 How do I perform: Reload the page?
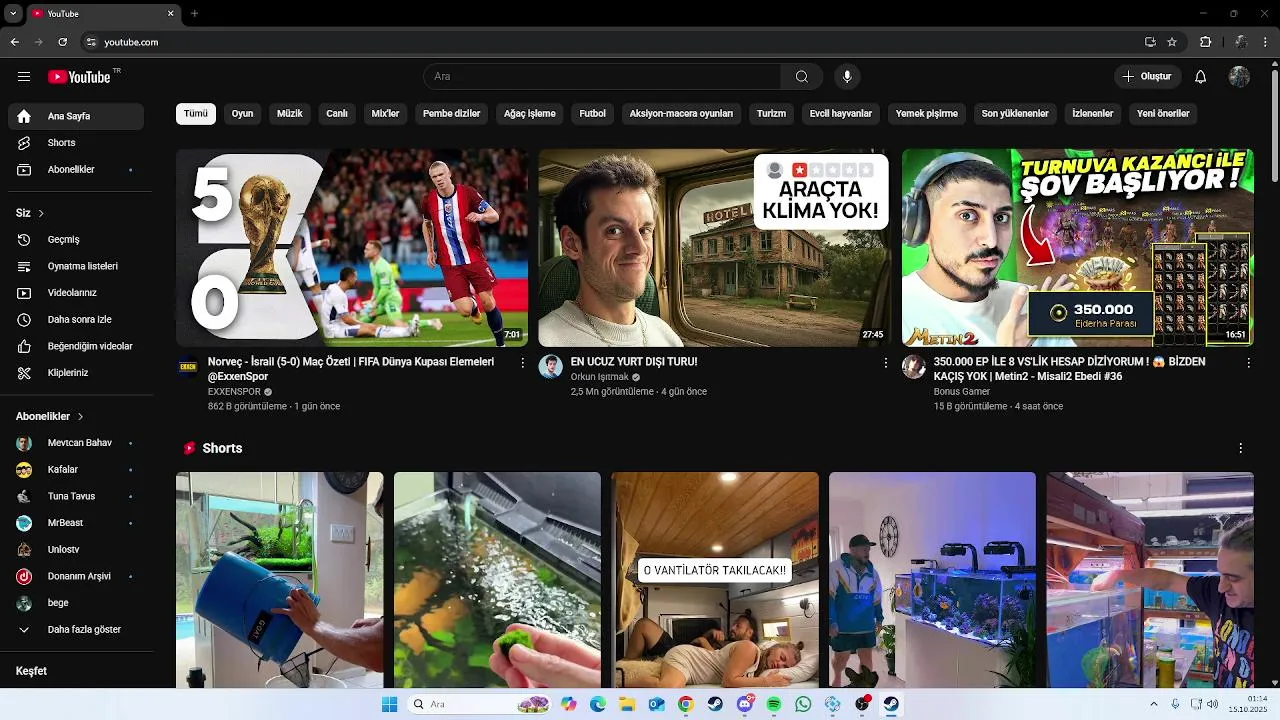[62, 42]
